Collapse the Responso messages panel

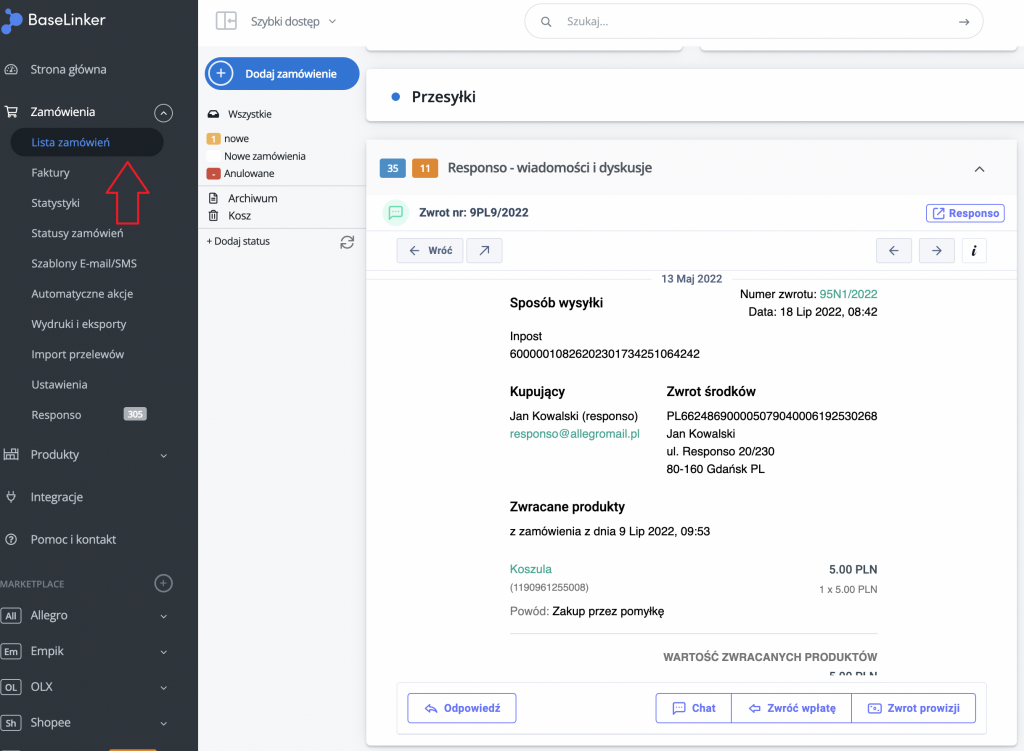click(979, 169)
